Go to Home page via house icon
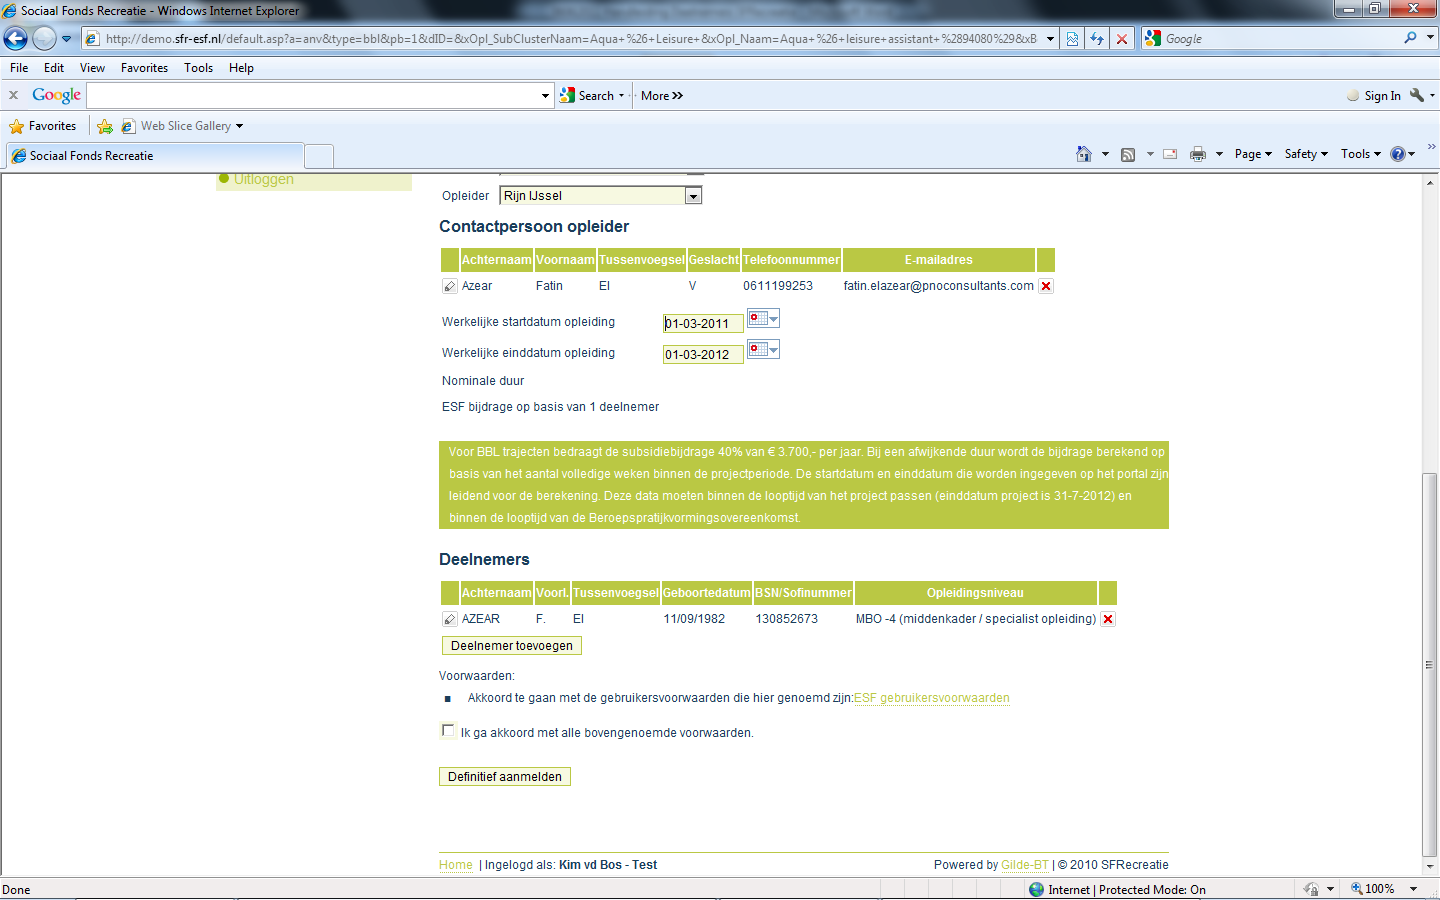This screenshot has height=900, width=1440. (x=1084, y=154)
